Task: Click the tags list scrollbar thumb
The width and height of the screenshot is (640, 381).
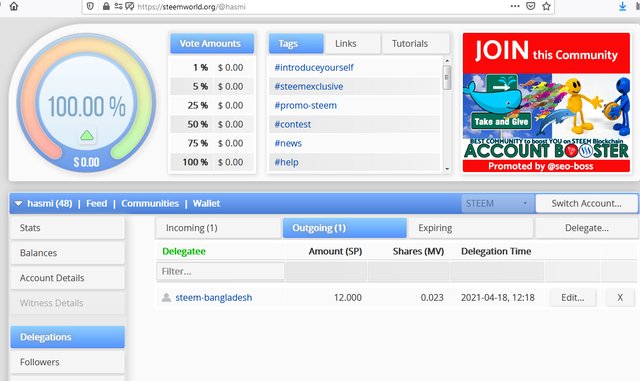Action: [447, 78]
